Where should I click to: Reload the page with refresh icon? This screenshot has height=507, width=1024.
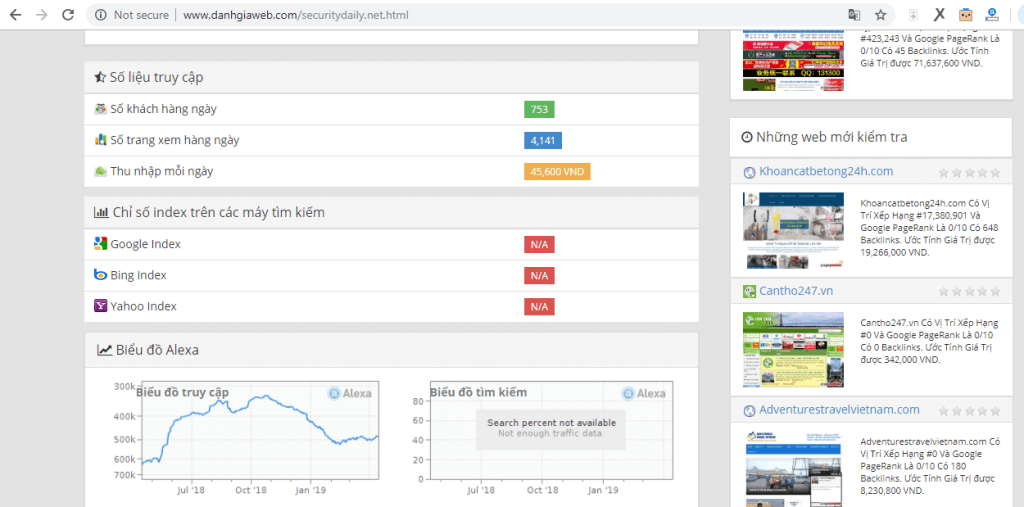tap(67, 14)
